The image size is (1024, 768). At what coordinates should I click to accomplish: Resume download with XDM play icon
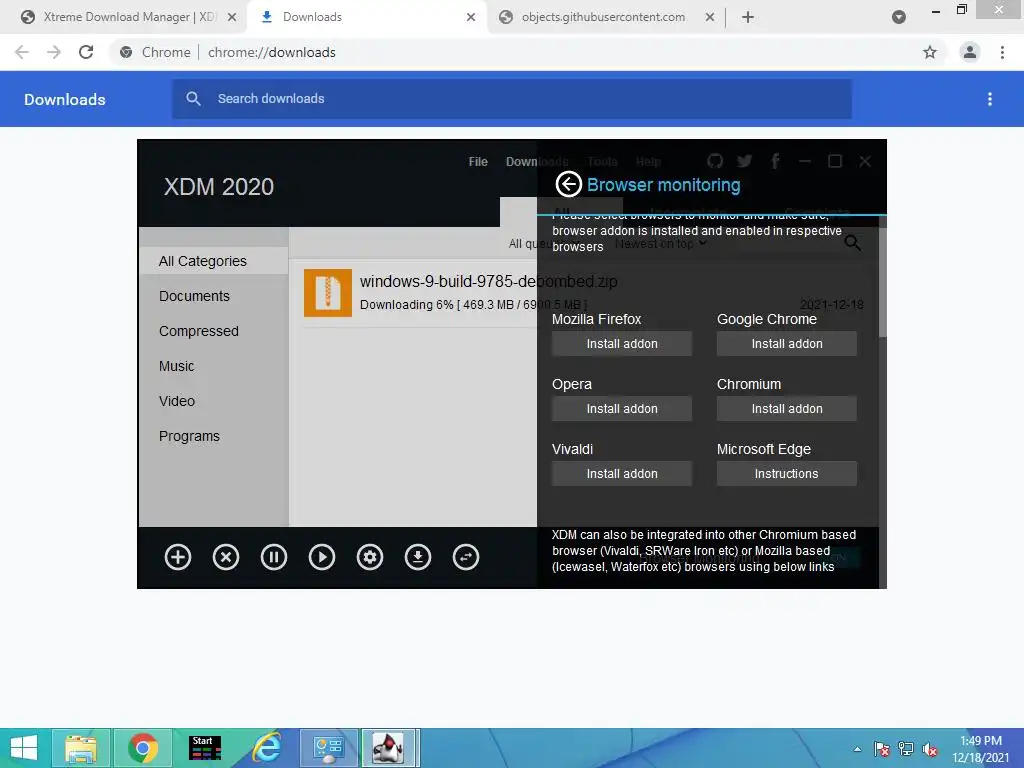click(322, 557)
